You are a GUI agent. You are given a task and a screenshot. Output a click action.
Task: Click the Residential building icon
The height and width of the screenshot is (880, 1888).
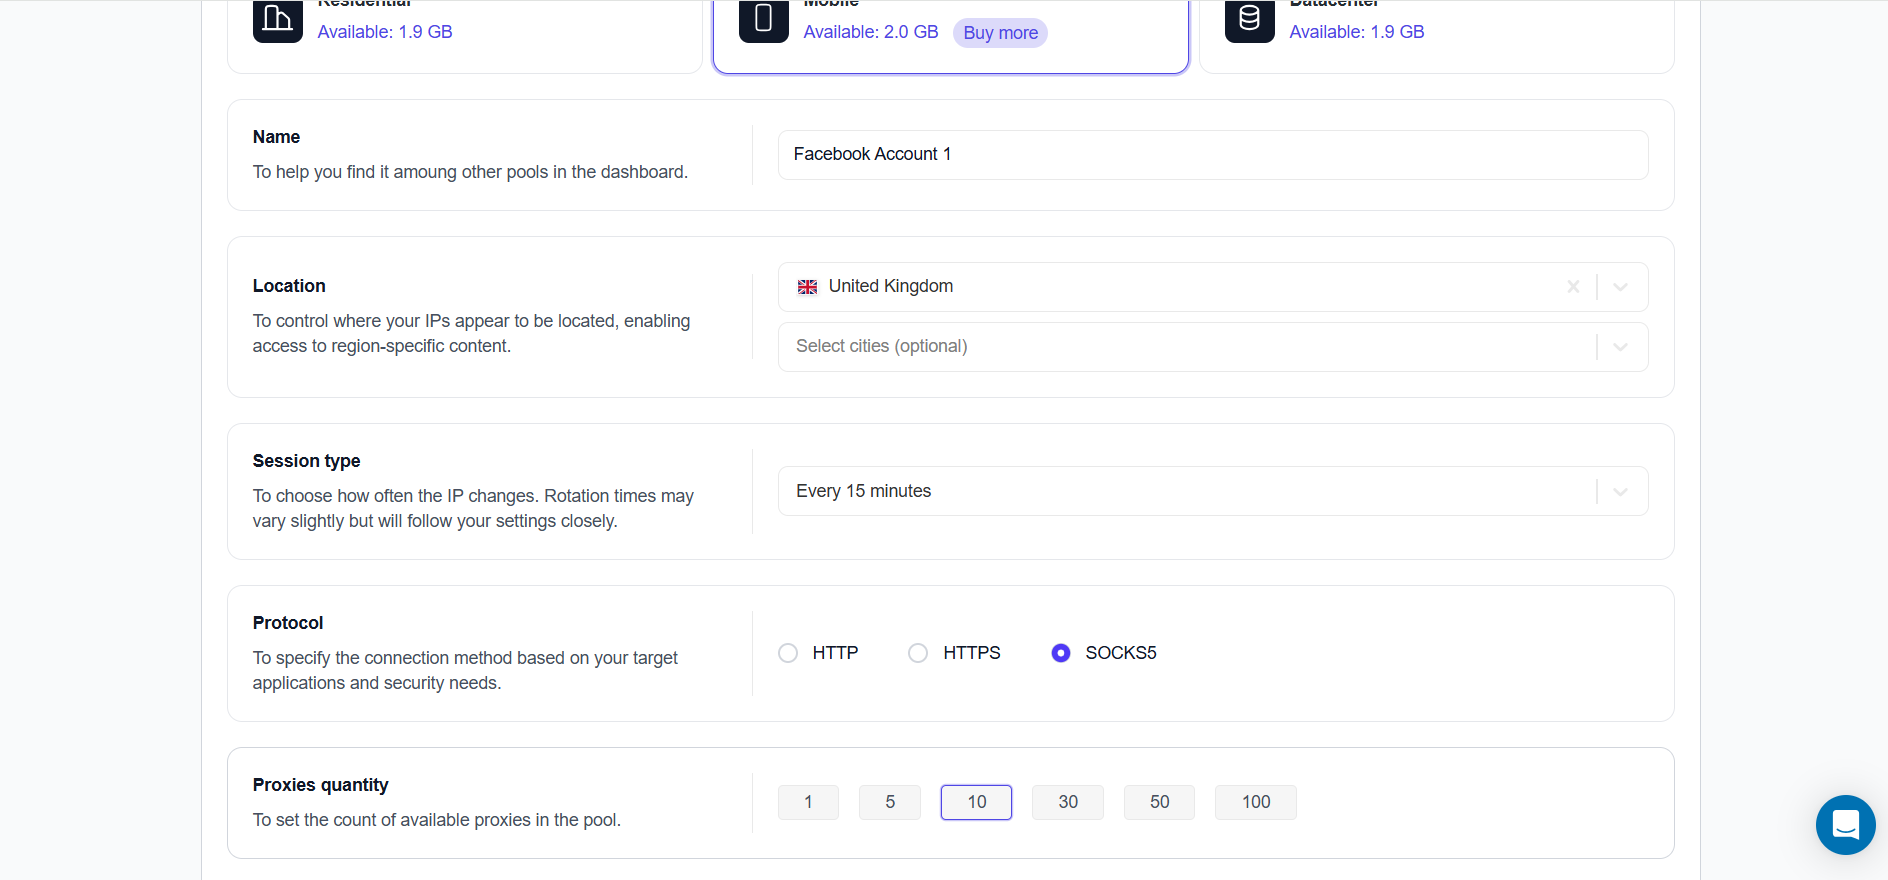coord(277,20)
